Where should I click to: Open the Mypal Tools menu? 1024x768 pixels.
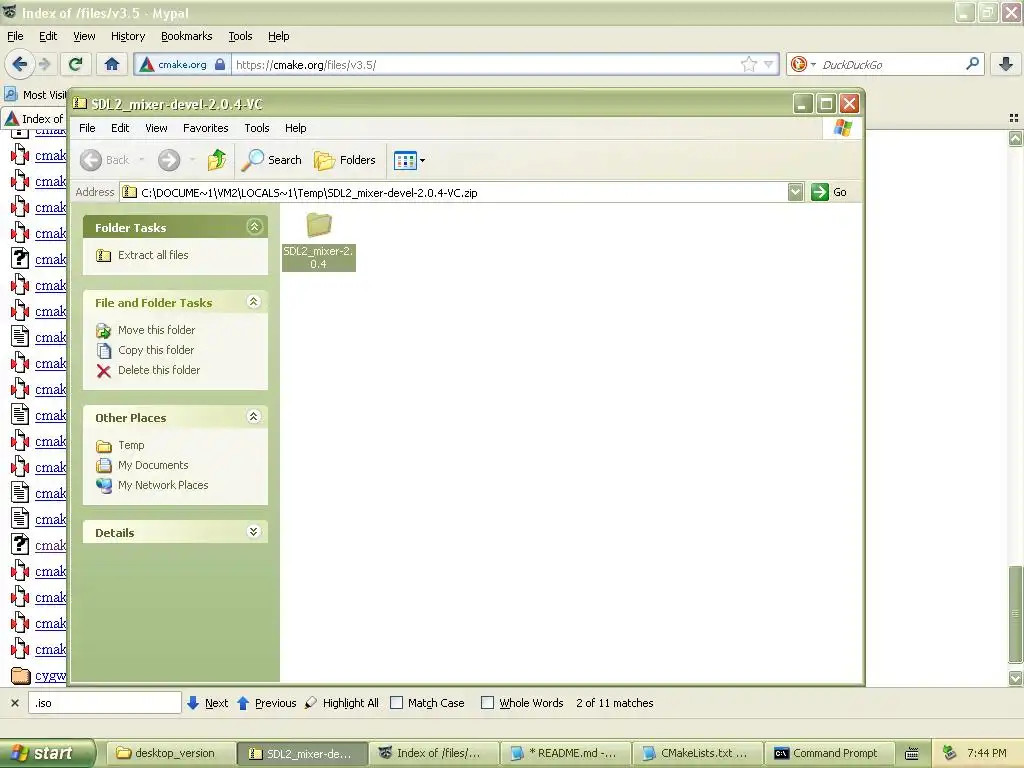point(240,37)
